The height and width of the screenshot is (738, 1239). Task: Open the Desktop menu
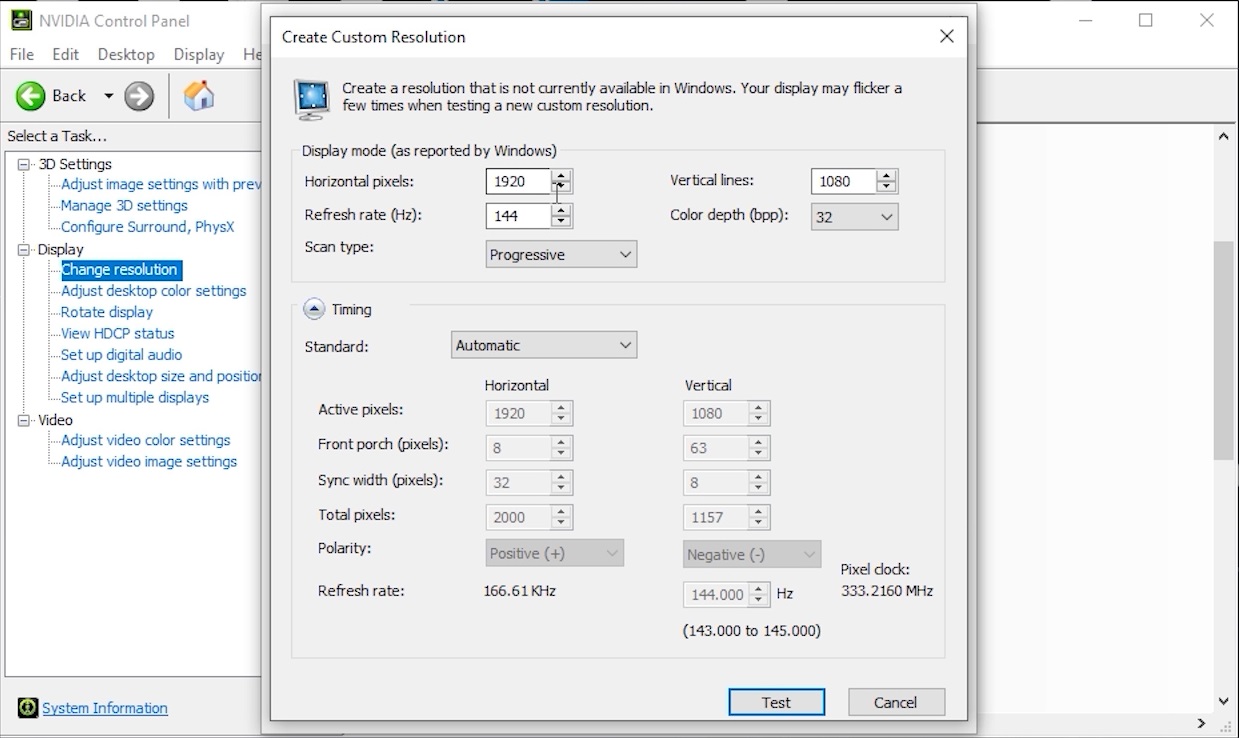click(x=126, y=54)
